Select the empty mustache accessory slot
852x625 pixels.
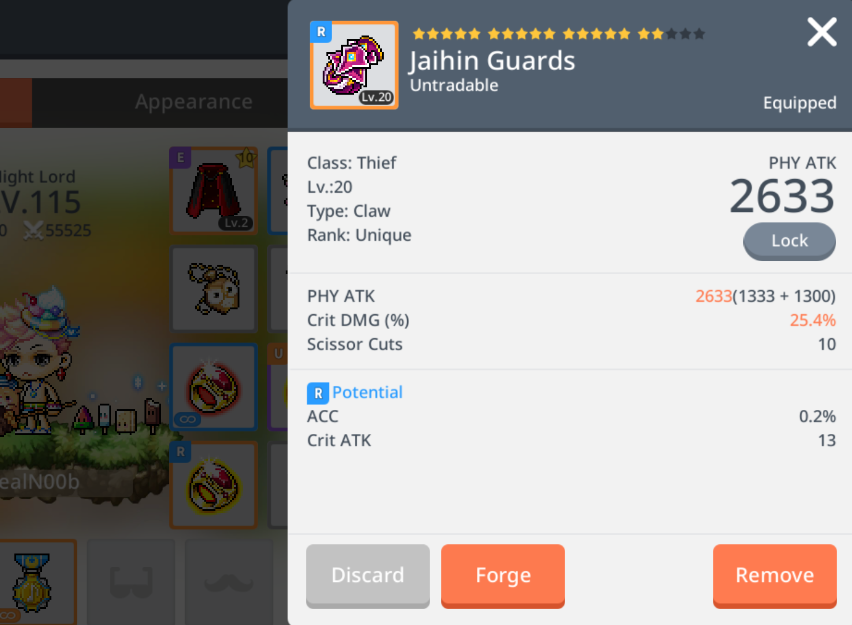point(229,582)
